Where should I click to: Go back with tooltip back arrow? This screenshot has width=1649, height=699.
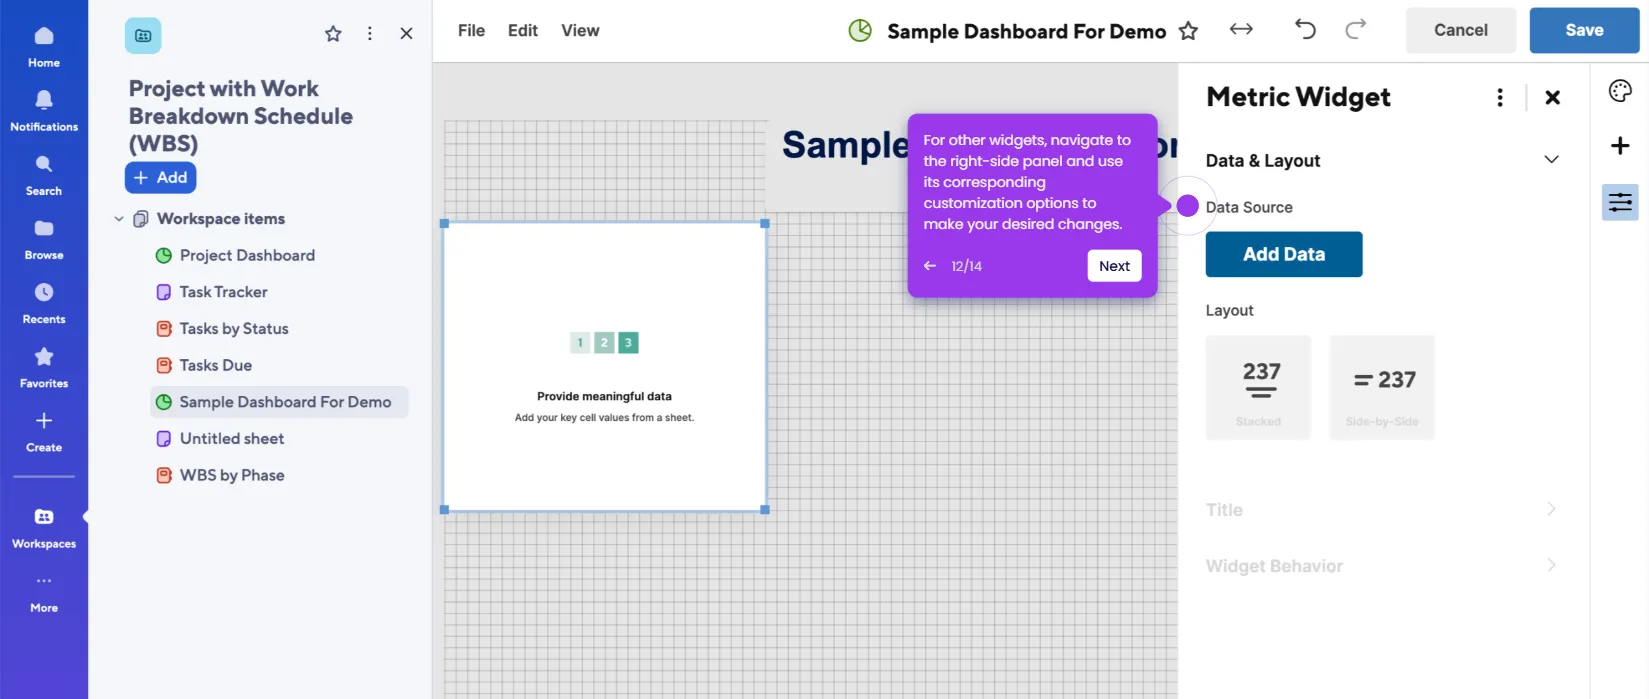(x=930, y=266)
